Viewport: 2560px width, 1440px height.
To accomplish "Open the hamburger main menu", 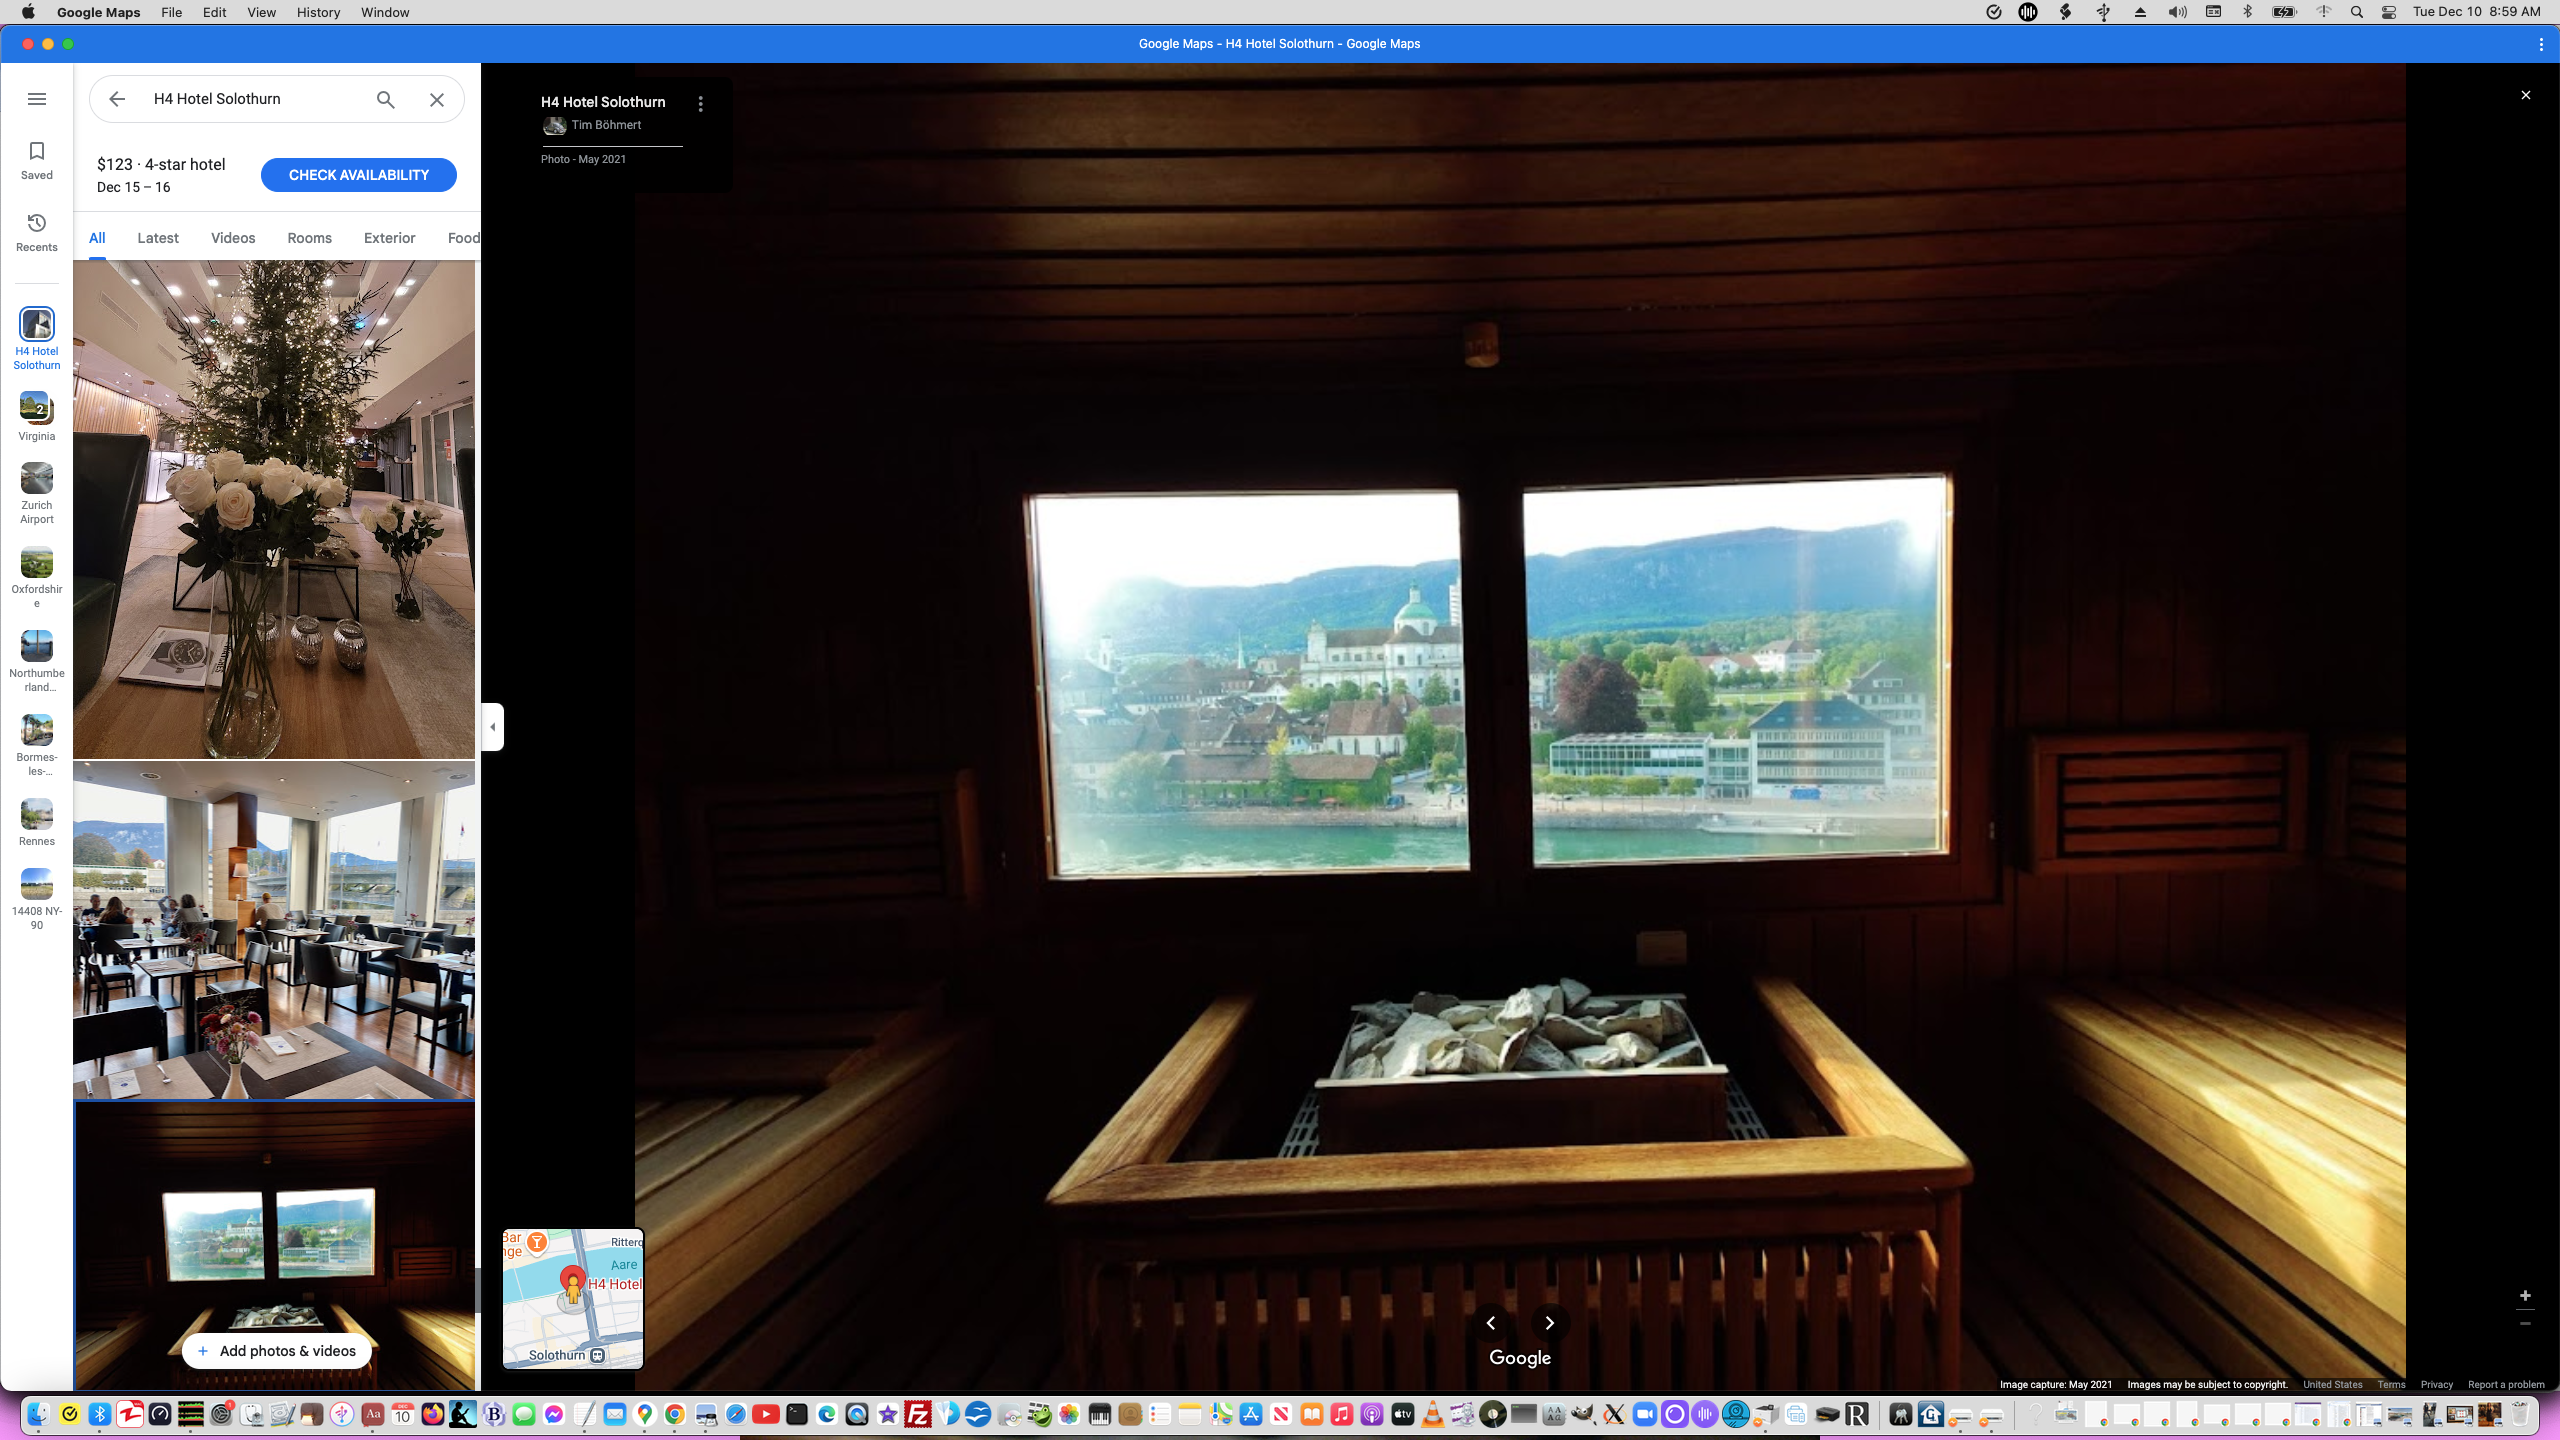I will [x=37, y=99].
